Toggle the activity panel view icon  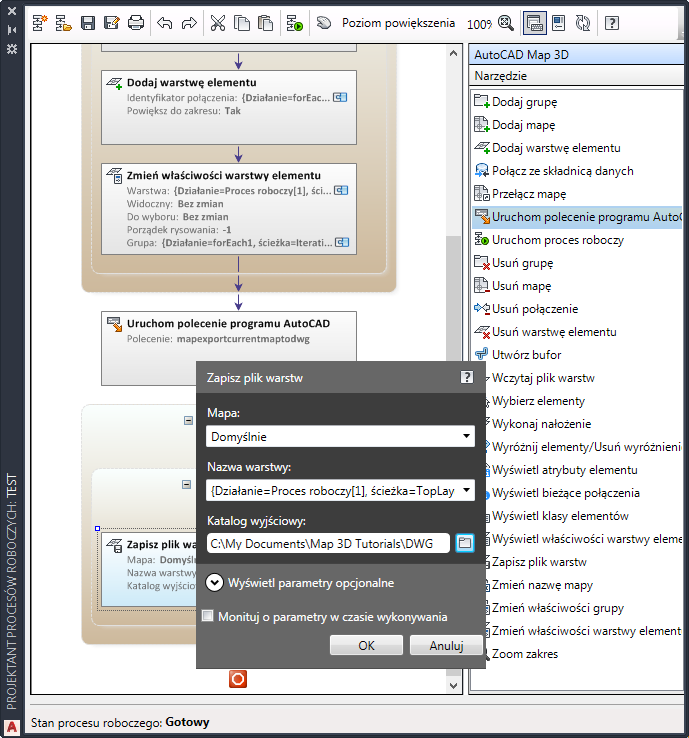535,23
